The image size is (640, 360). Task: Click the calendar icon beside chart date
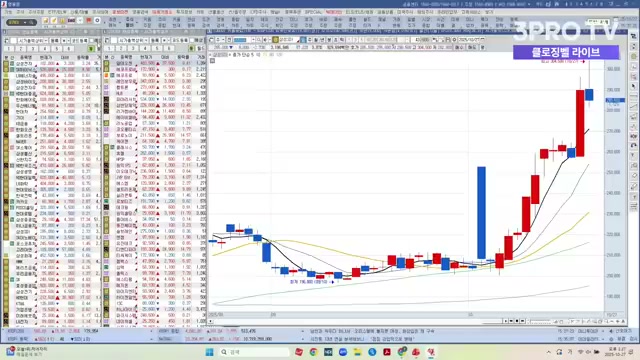(482, 40)
